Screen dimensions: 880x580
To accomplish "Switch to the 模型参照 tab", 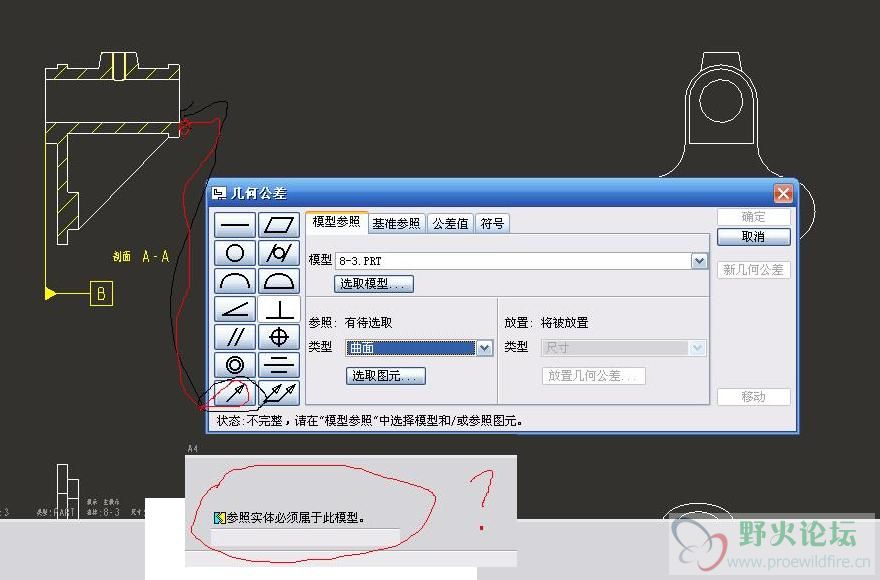I will pos(336,222).
